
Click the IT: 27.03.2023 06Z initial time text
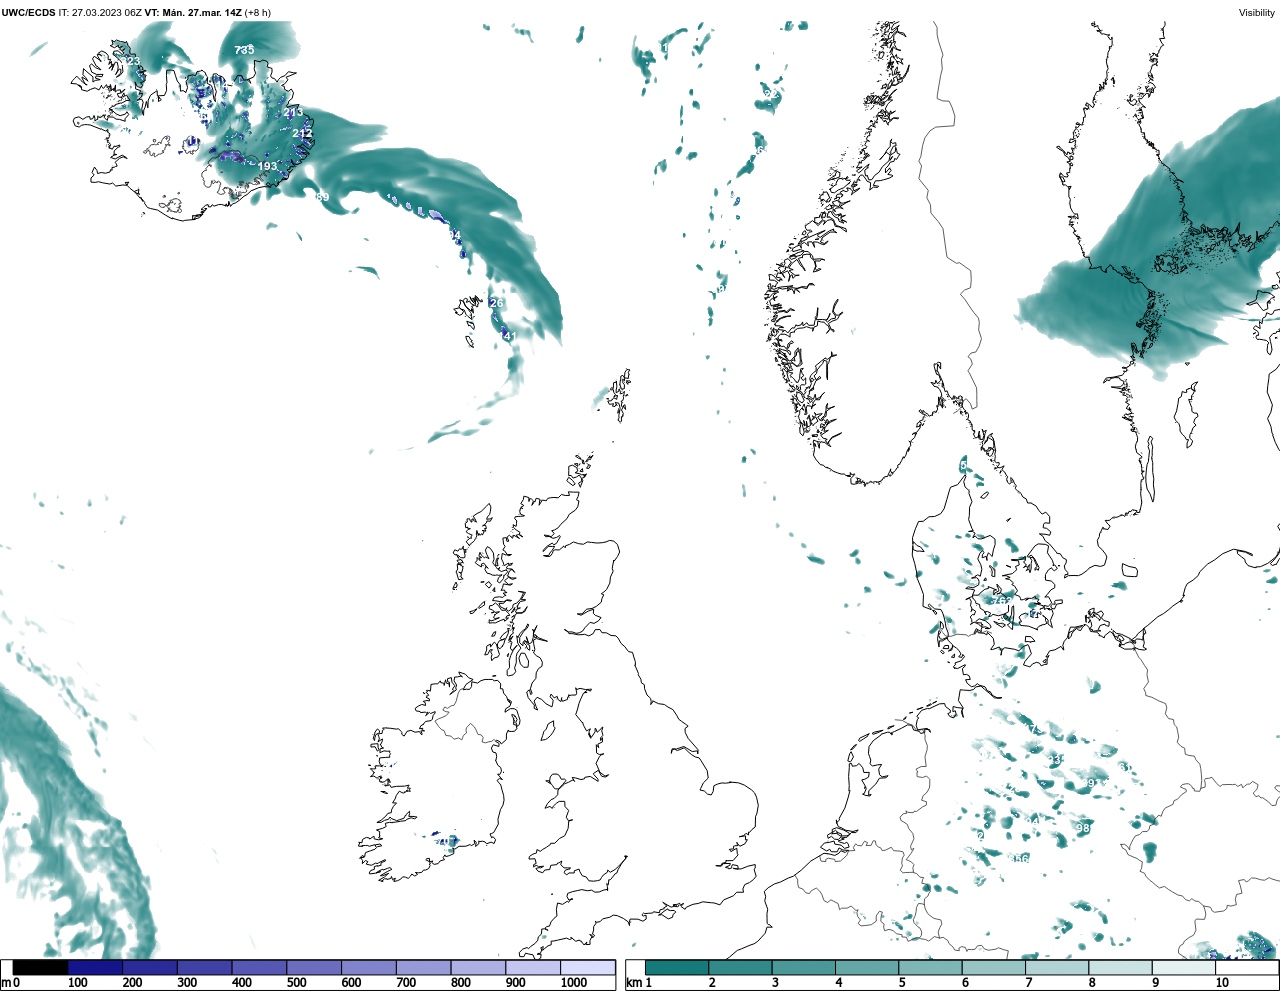pos(100,13)
